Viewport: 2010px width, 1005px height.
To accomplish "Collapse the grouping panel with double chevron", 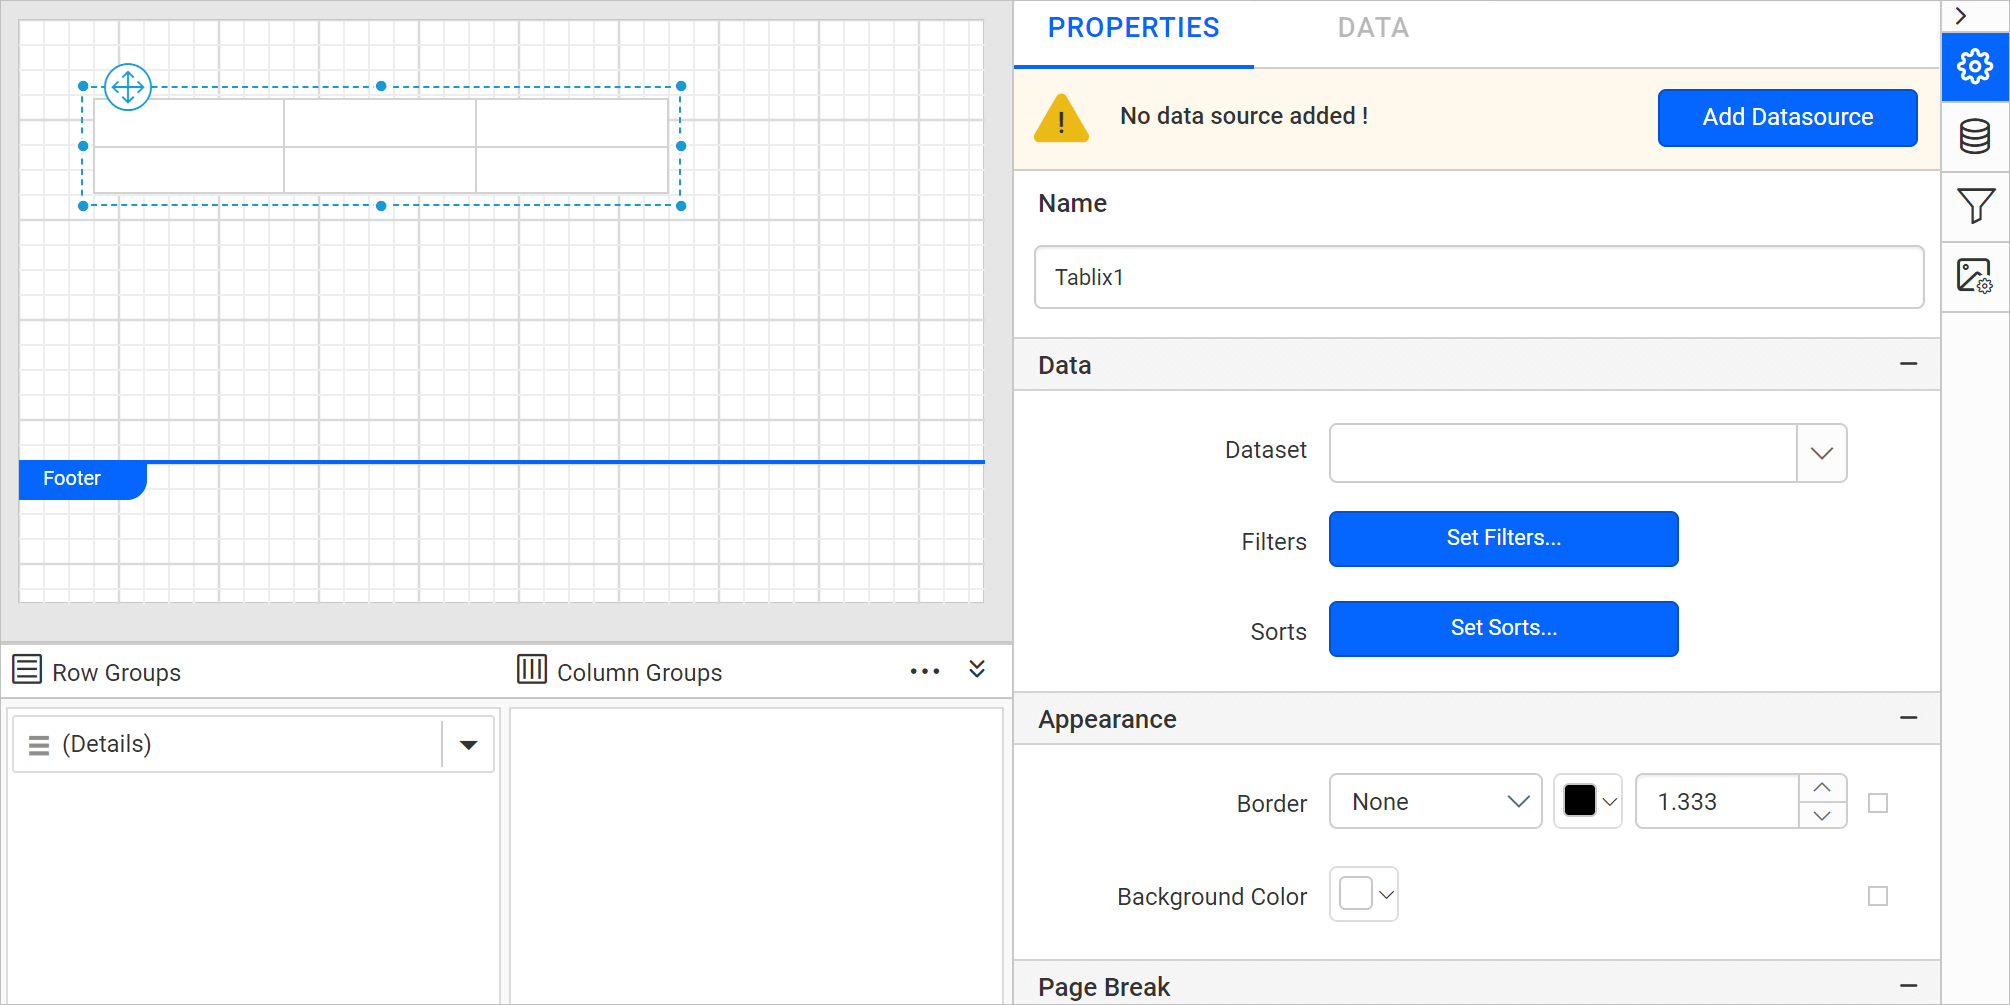I will [x=977, y=669].
